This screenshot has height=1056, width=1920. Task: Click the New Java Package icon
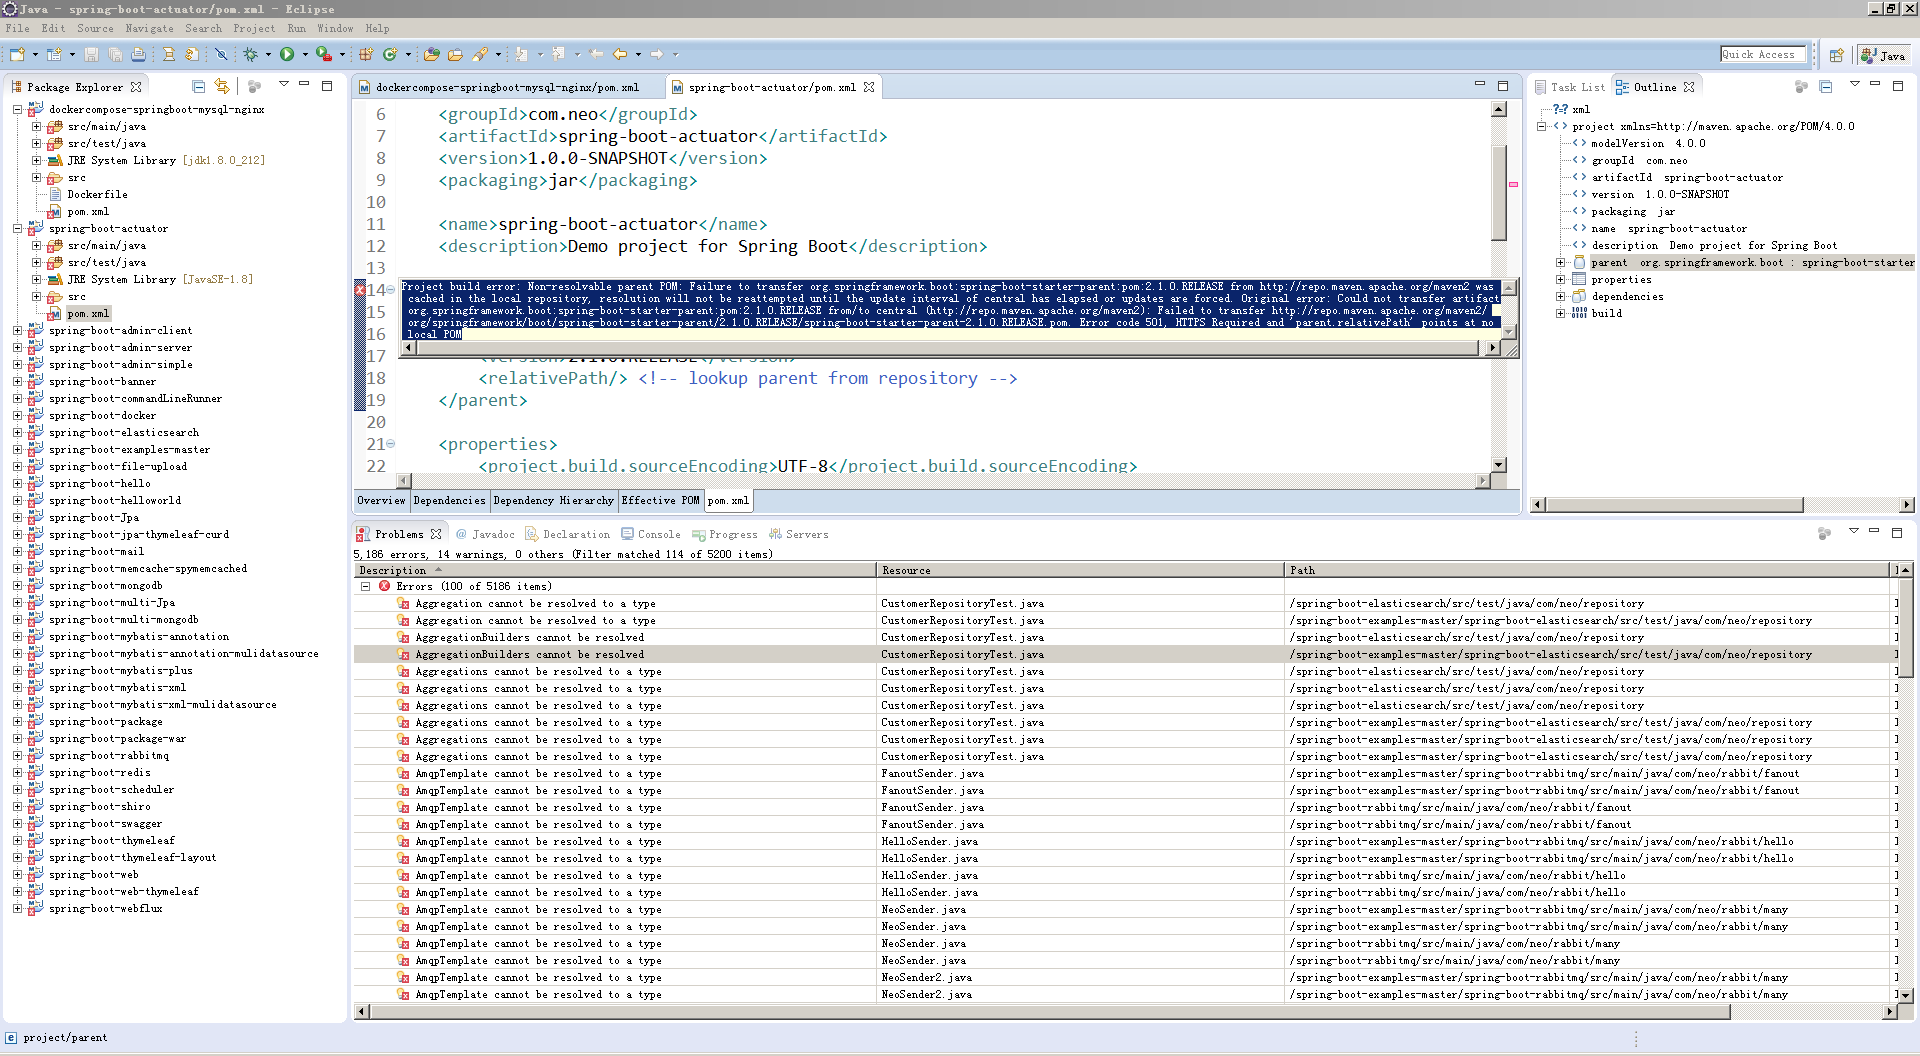pos(366,55)
